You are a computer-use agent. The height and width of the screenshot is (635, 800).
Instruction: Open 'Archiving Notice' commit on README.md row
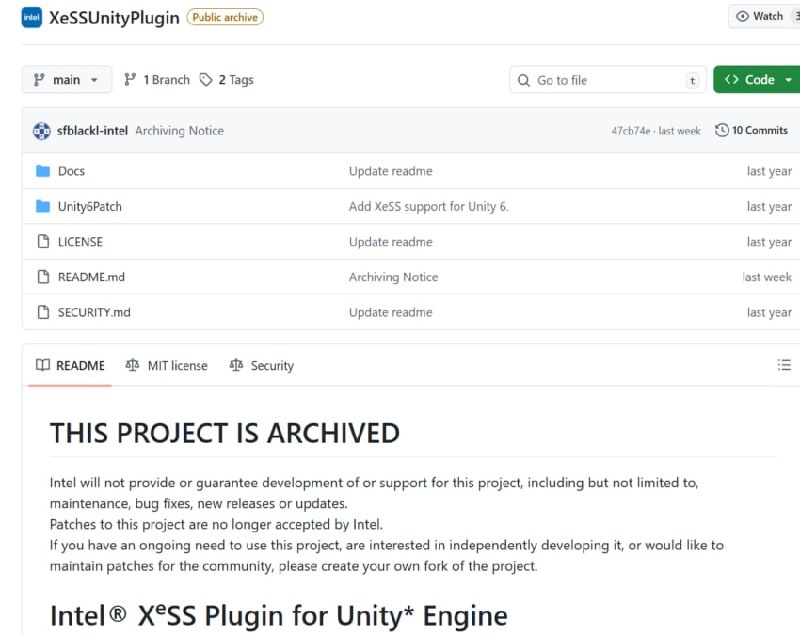(393, 277)
